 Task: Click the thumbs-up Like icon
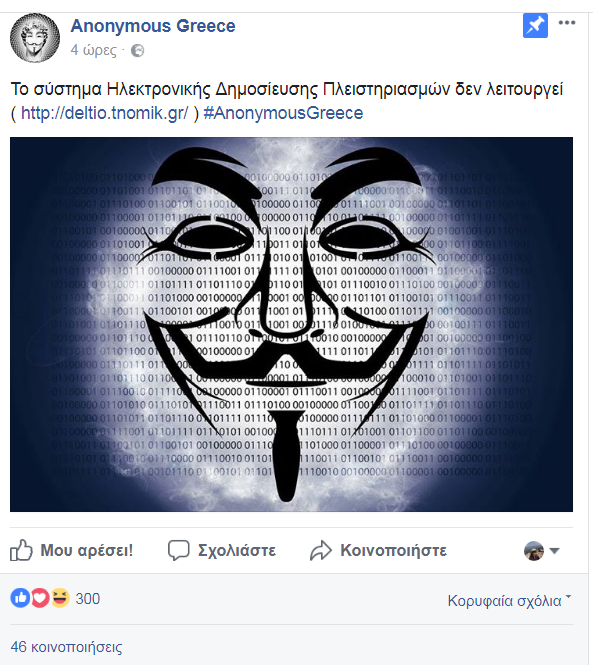tap(21, 550)
